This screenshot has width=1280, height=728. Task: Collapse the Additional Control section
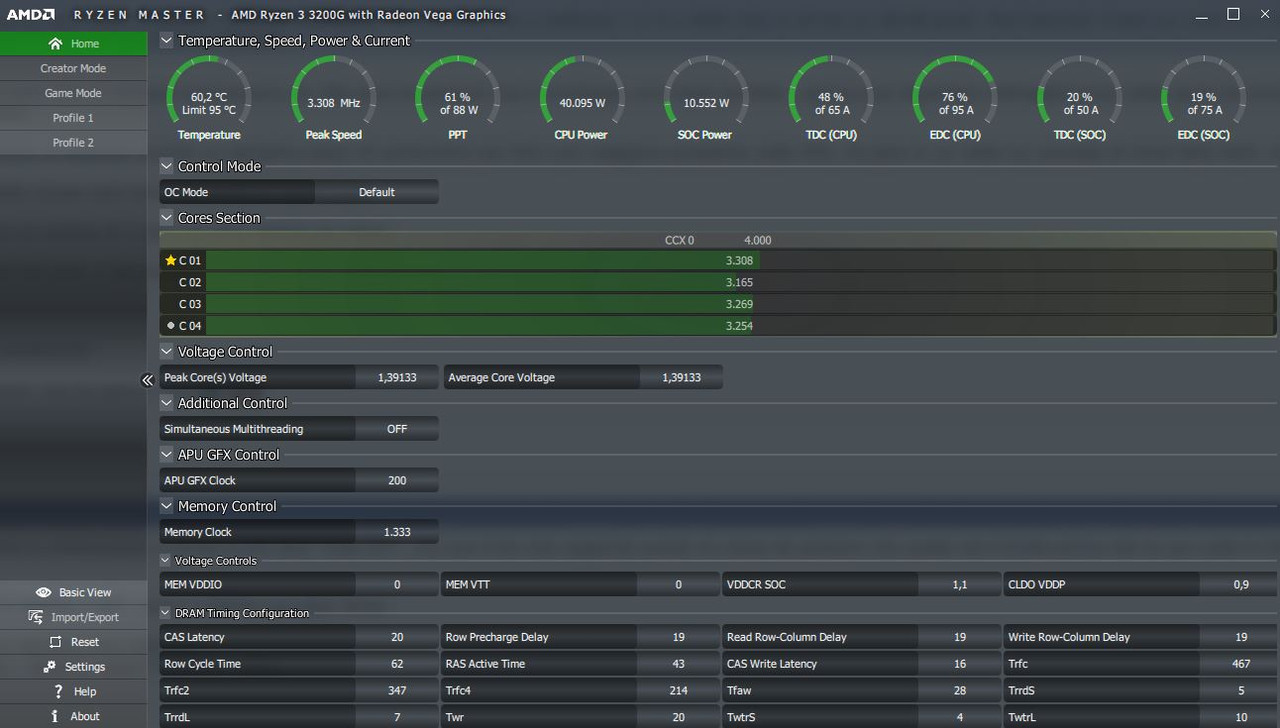point(166,403)
